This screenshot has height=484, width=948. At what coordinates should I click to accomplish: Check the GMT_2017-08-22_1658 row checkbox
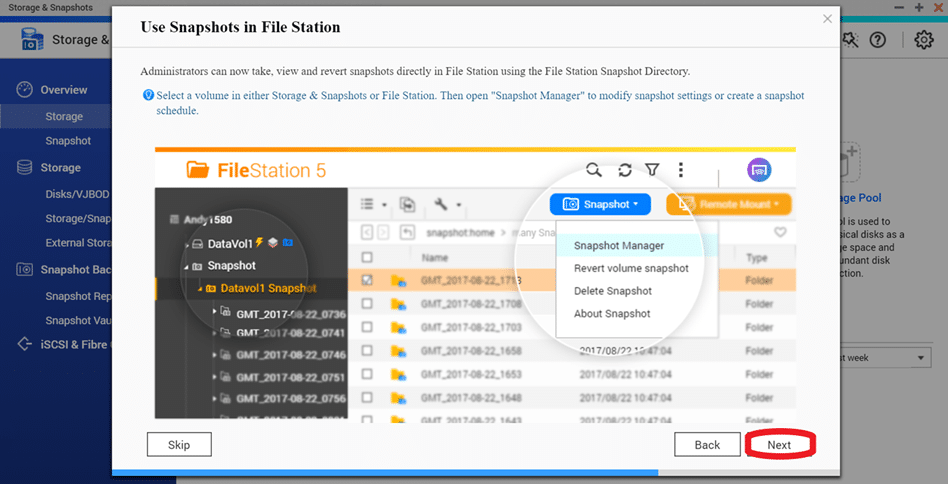pyautogui.click(x=367, y=350)
